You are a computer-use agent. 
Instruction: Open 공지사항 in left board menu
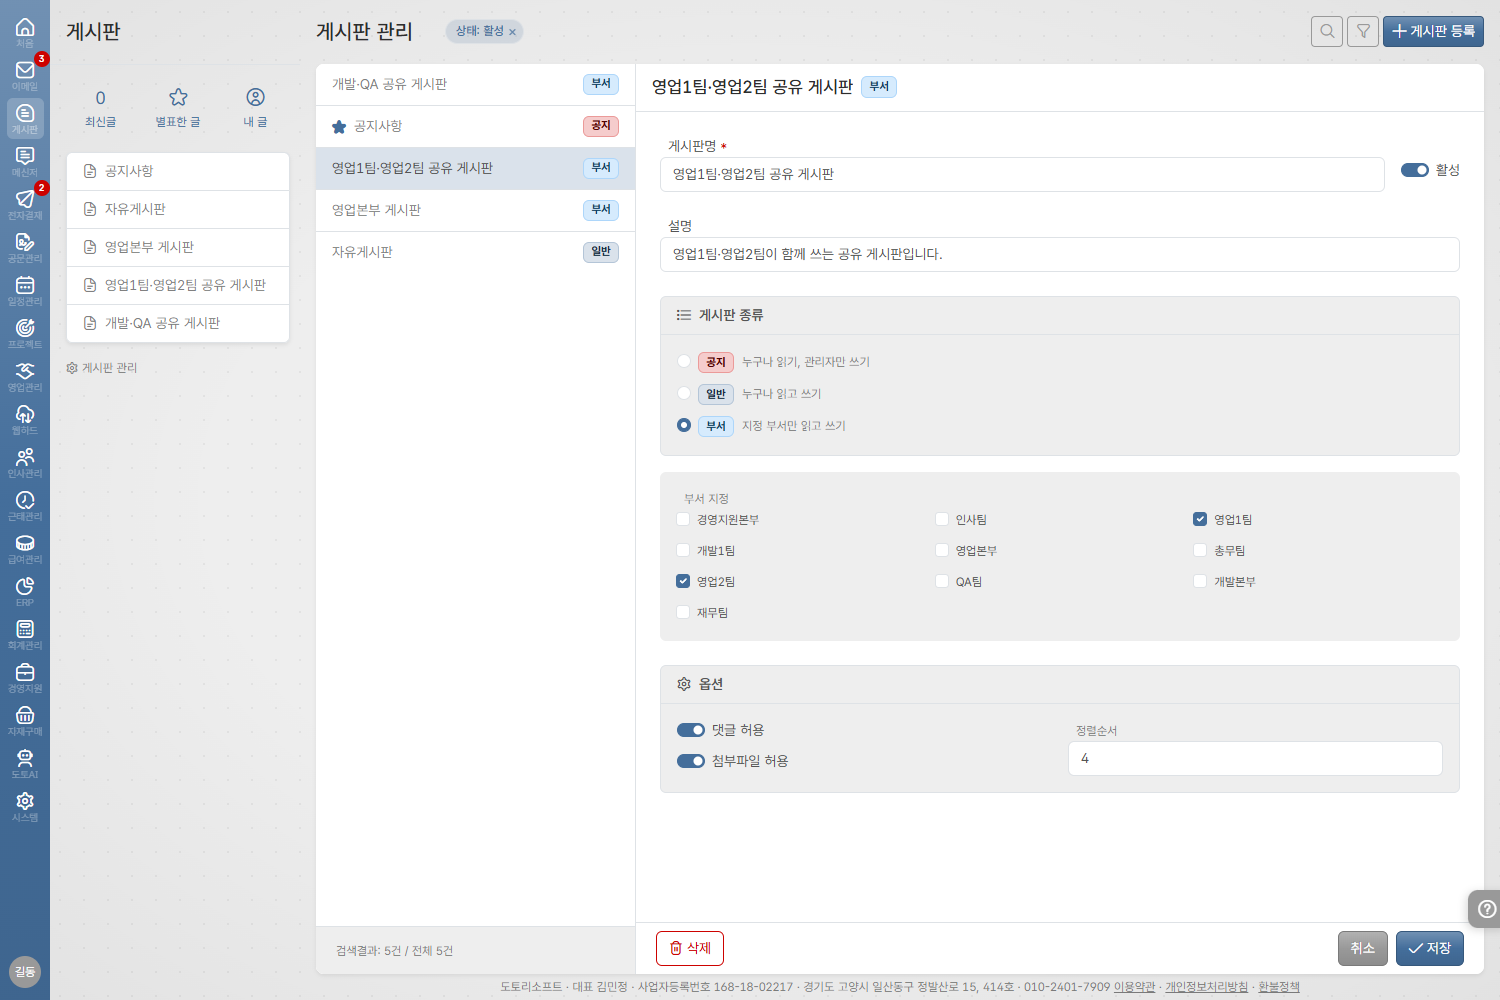178,171
